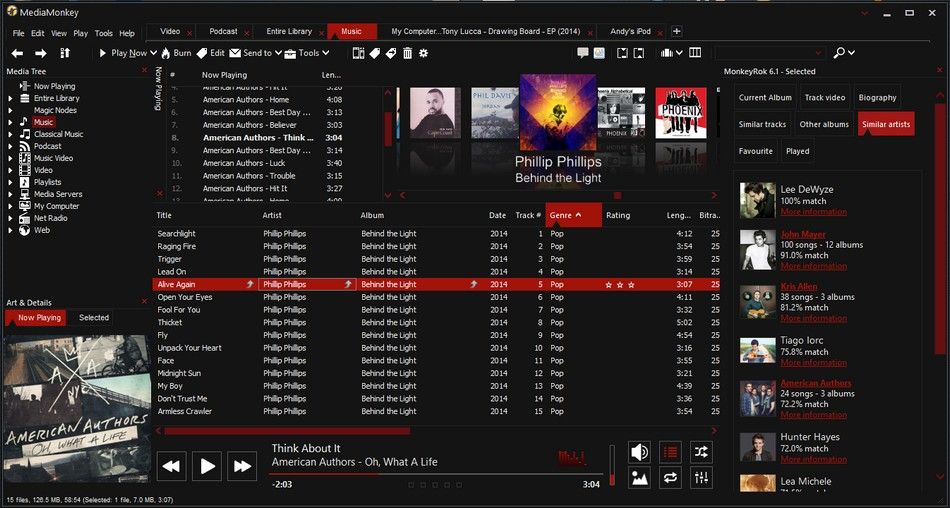Screen dimensions: 950x508
Task: Open the search options dropdown arrow
Action: [851, 53]
